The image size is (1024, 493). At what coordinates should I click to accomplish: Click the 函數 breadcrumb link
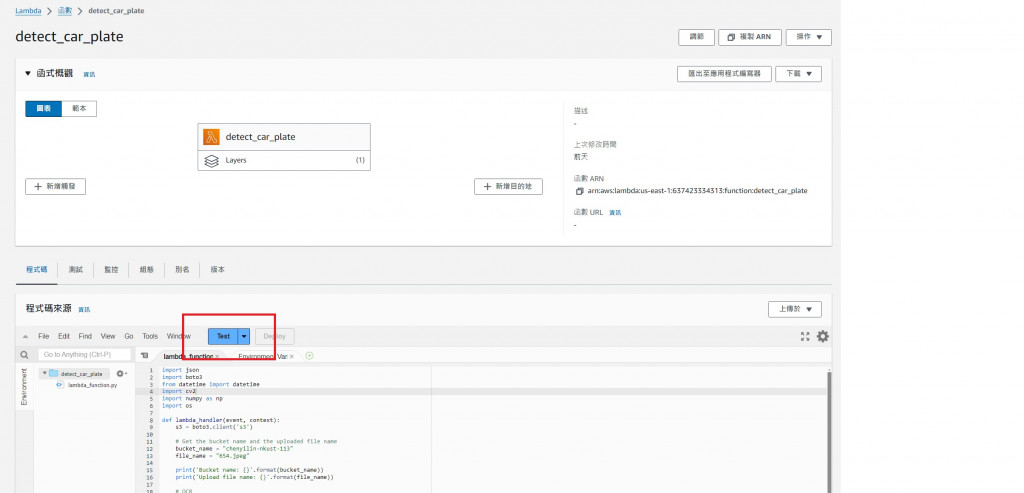pyautogui.click(x=65, y=10)
